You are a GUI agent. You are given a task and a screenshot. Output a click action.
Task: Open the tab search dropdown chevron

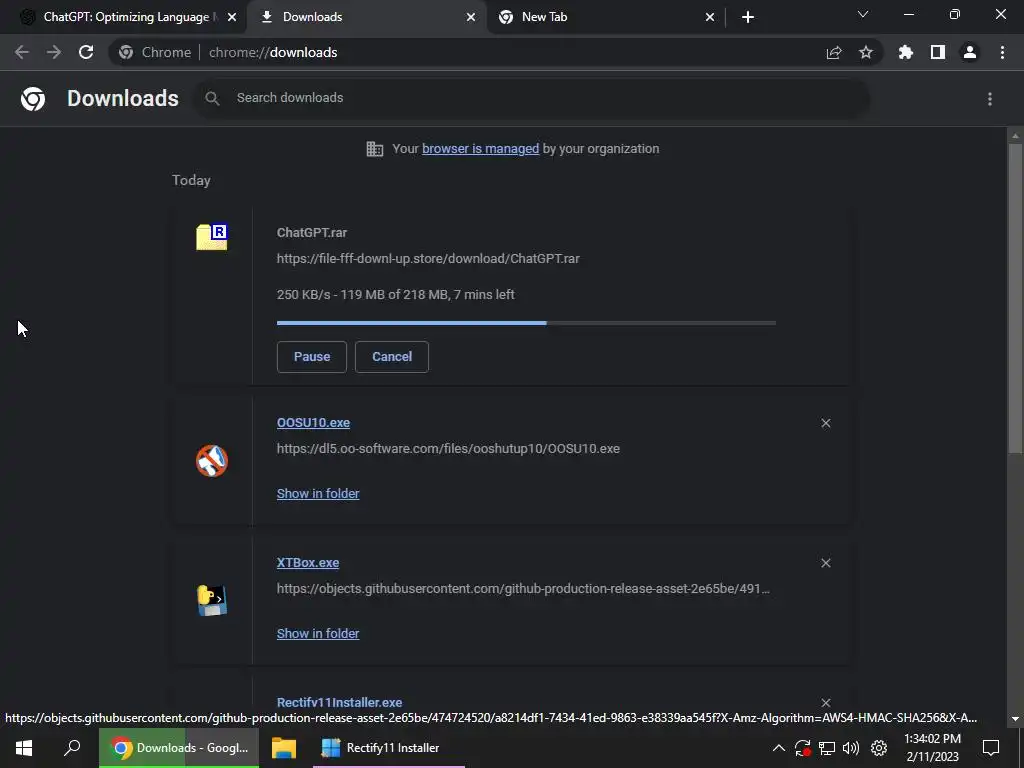(x=863, y=14)
